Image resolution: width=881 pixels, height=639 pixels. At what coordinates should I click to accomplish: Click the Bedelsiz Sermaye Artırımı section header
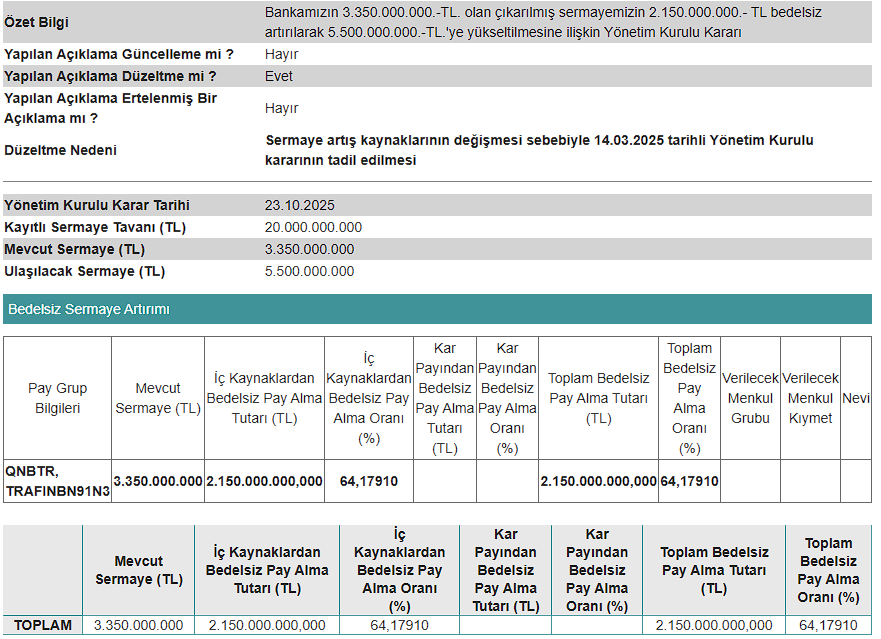[x=89, y=310]
